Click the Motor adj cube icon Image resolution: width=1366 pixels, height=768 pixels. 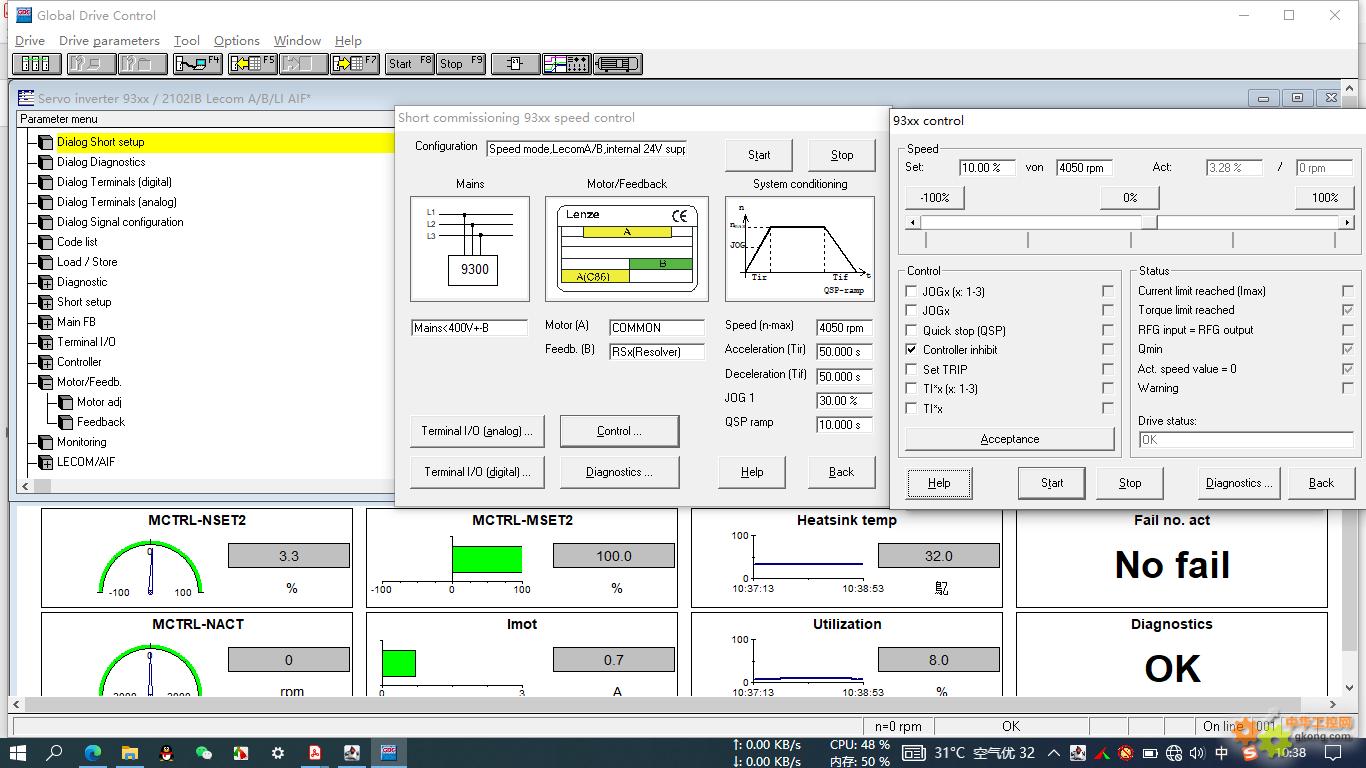click(66, 402)
